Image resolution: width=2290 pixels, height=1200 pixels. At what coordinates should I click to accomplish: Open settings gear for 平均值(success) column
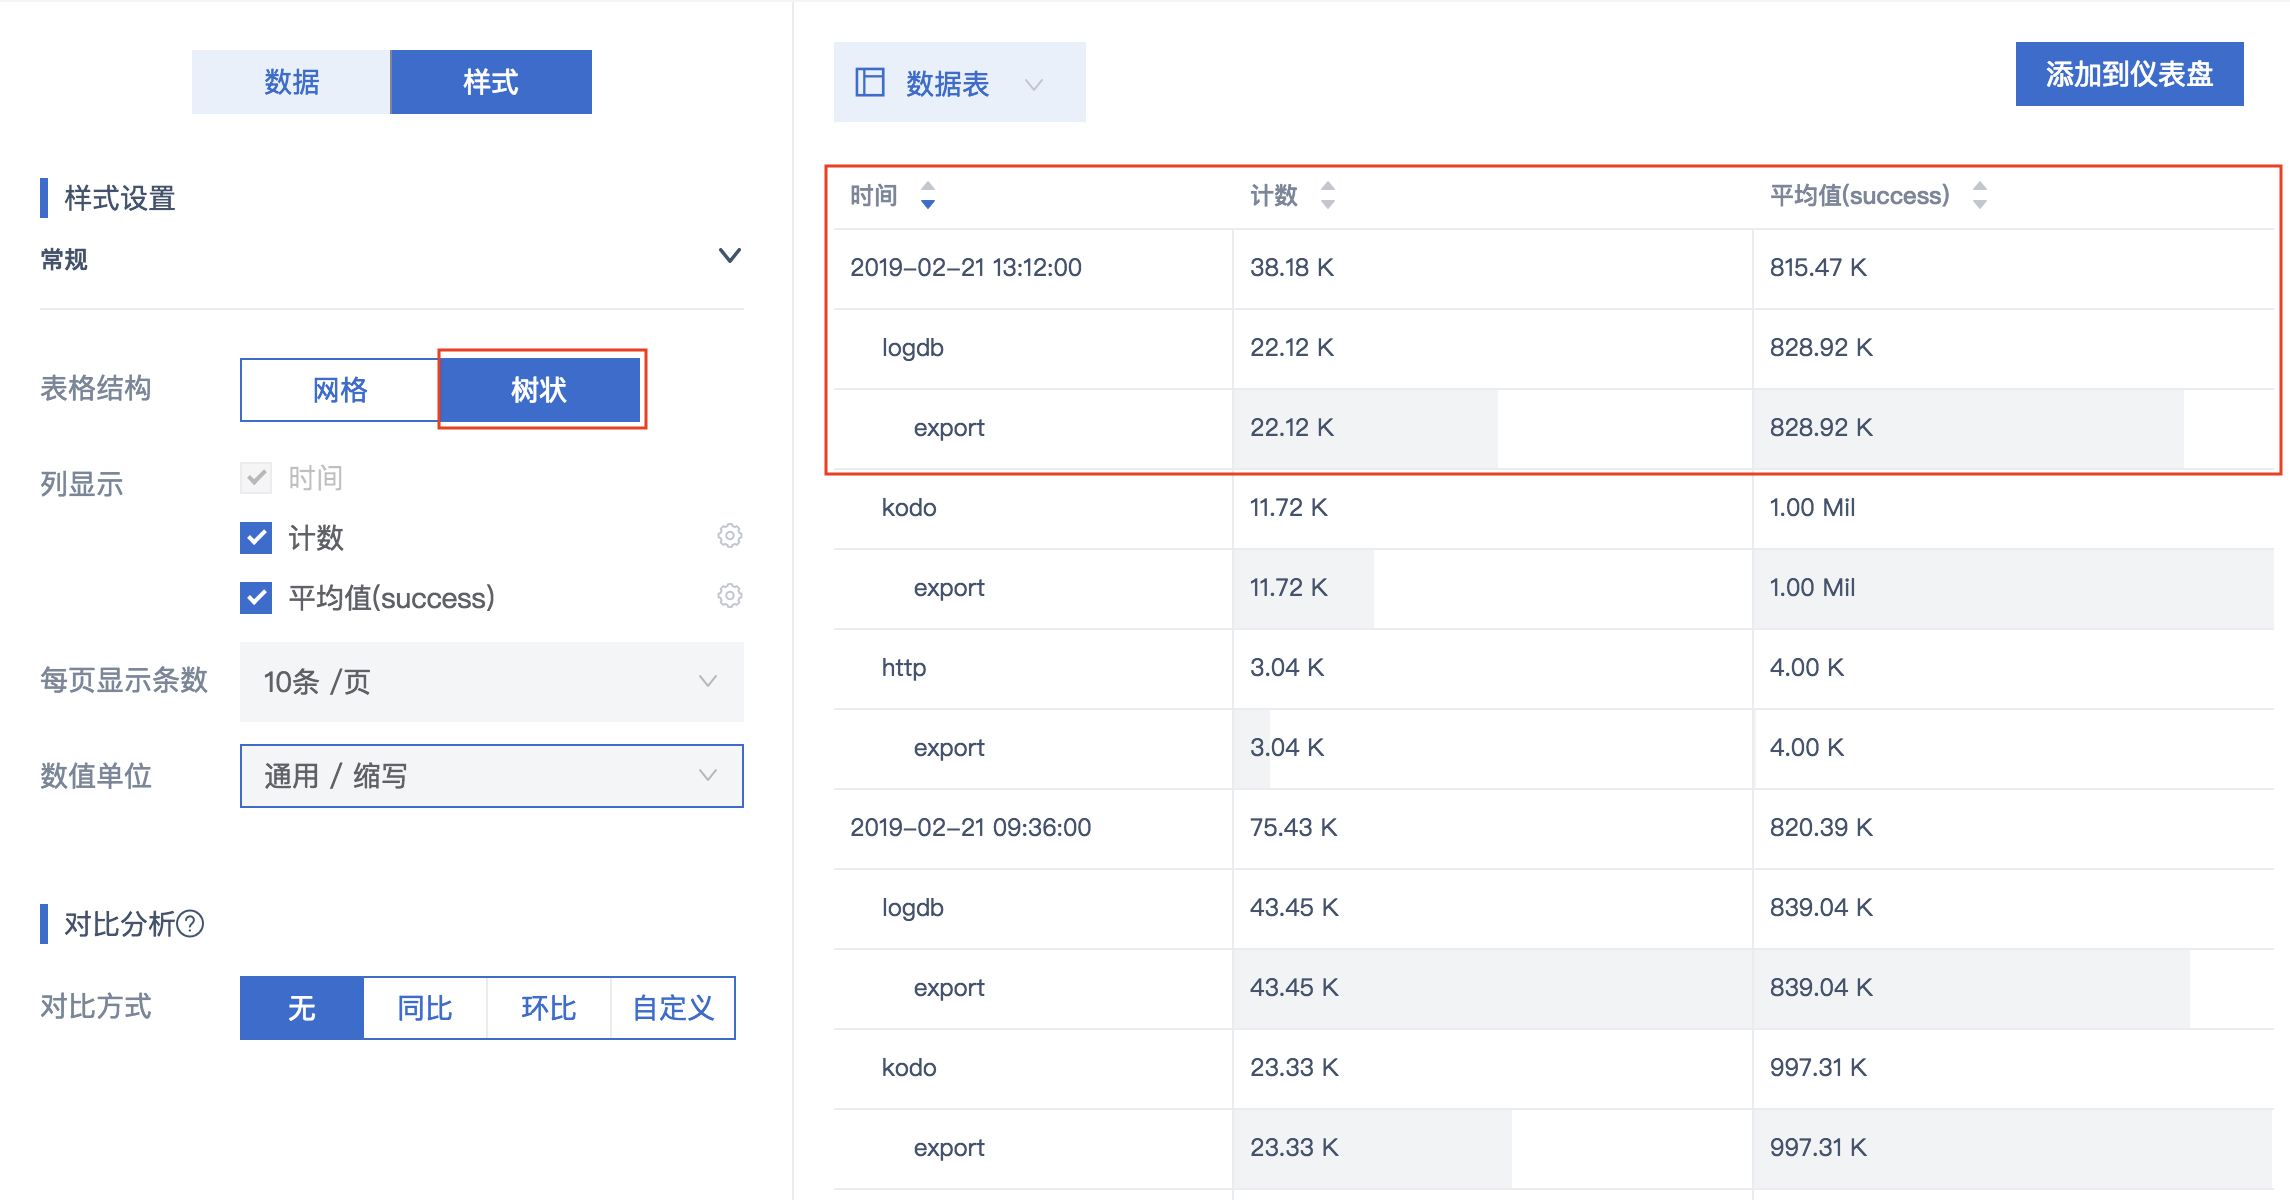[x=730, y=596]
